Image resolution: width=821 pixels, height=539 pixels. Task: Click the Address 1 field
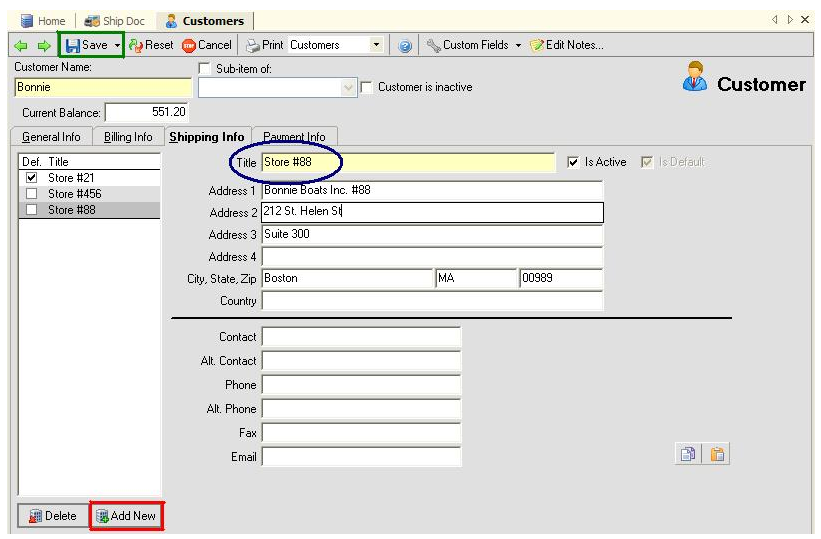[432, 190]
